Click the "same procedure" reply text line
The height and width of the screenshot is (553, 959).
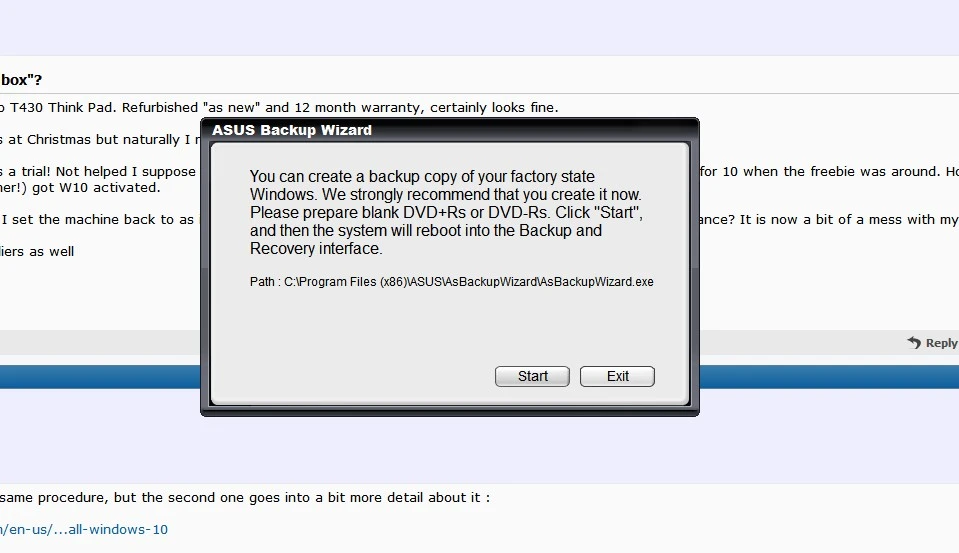coord(245,497)
